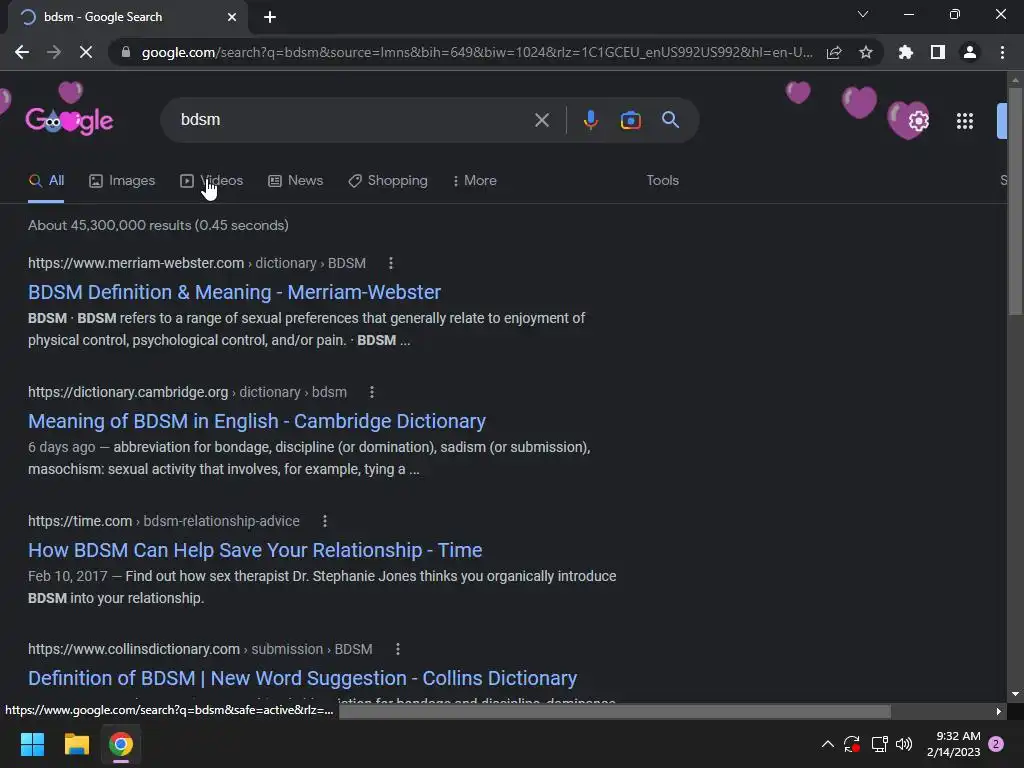Click the address bar URL
This screenshot has width=1024, height=768.
click(x=477, y=52)
